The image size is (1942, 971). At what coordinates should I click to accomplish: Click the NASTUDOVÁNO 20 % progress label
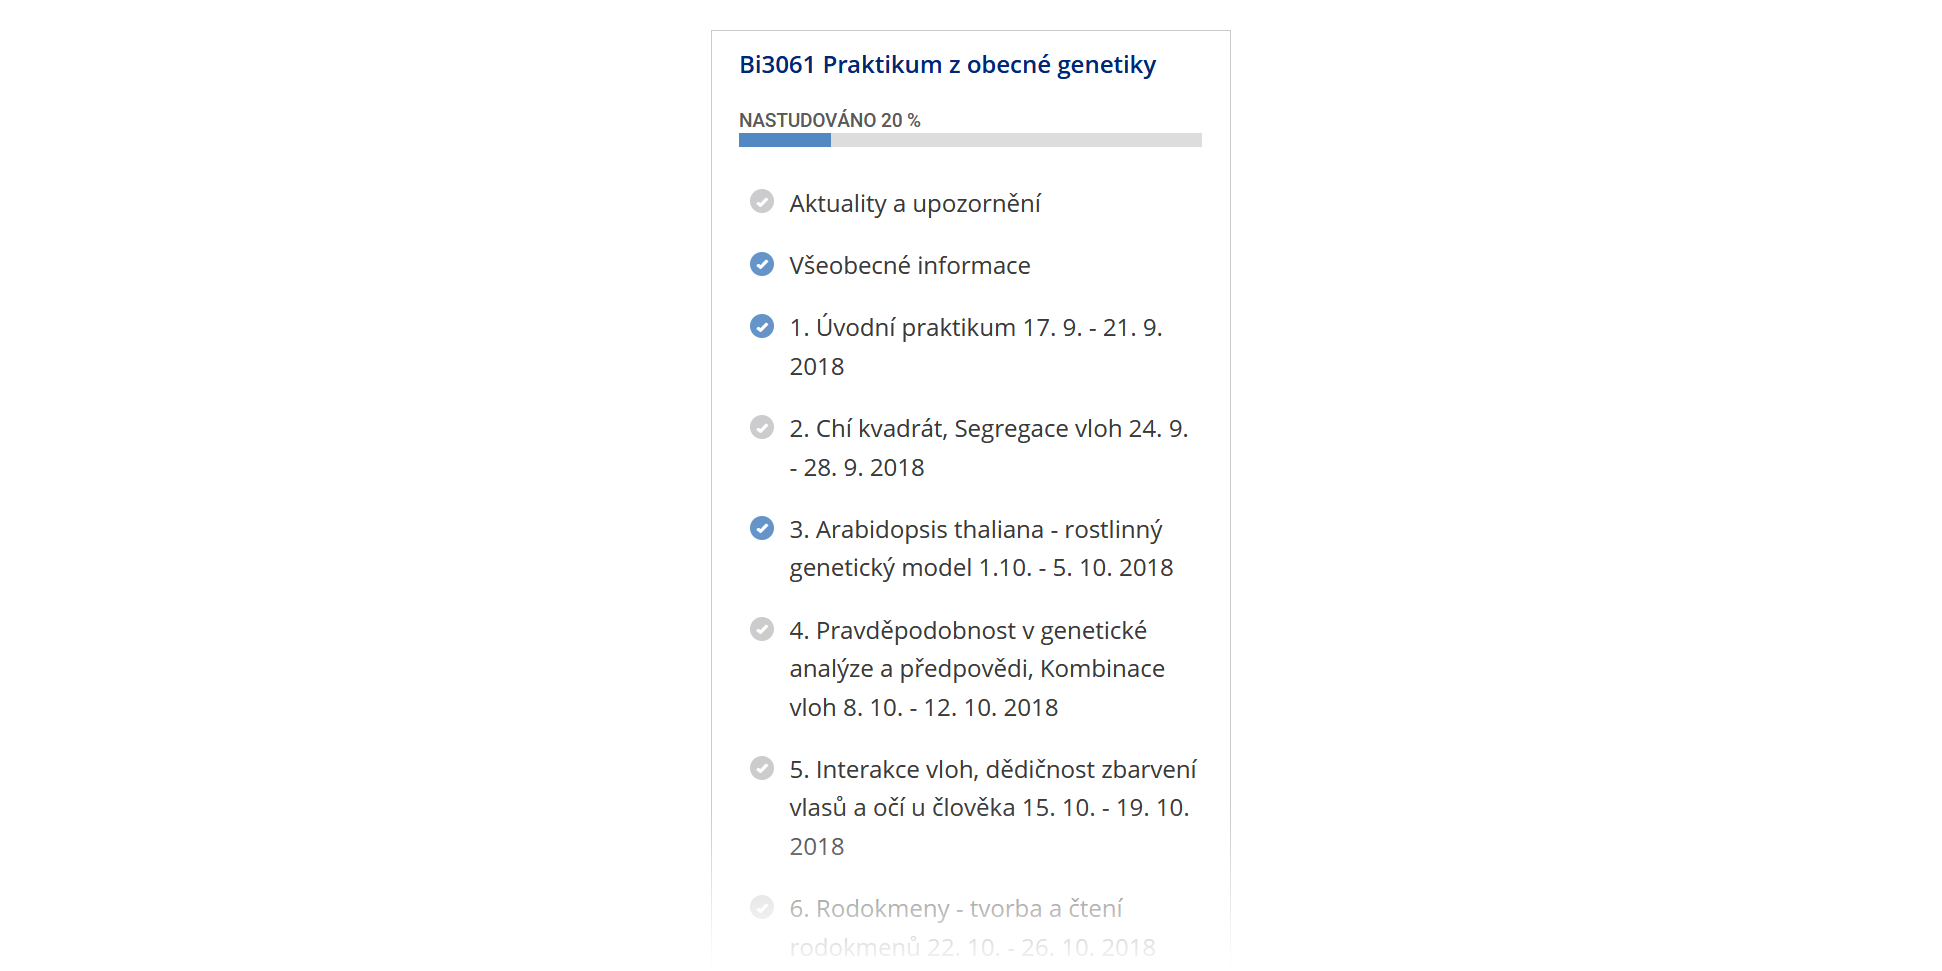point(829,120)
